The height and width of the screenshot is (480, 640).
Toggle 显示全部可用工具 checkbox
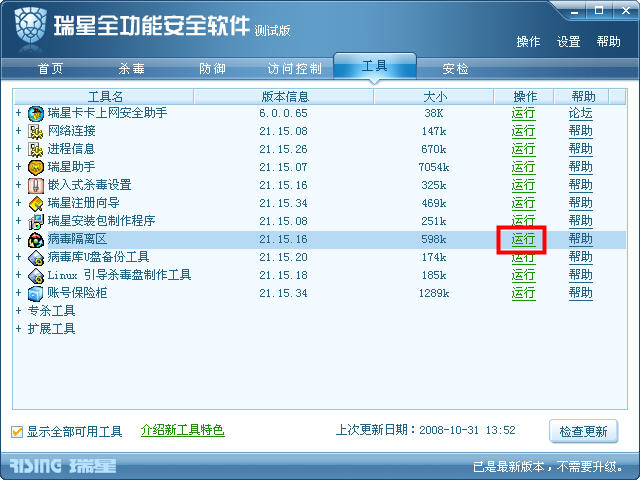click(17, 431)
